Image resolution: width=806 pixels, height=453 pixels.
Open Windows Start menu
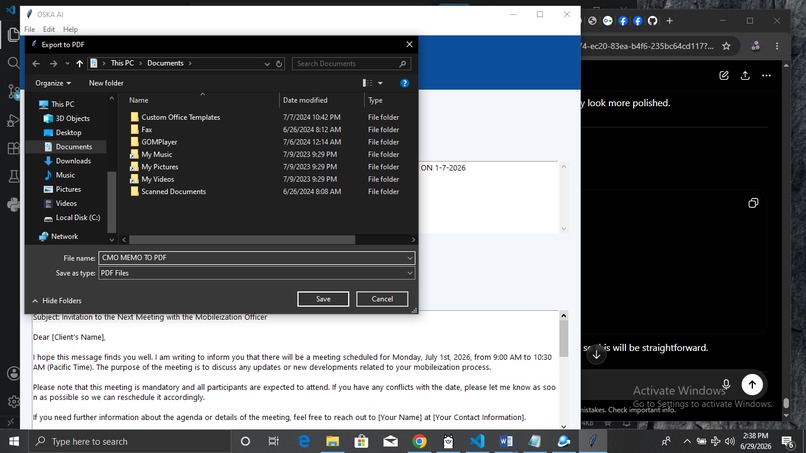(14, 441)
